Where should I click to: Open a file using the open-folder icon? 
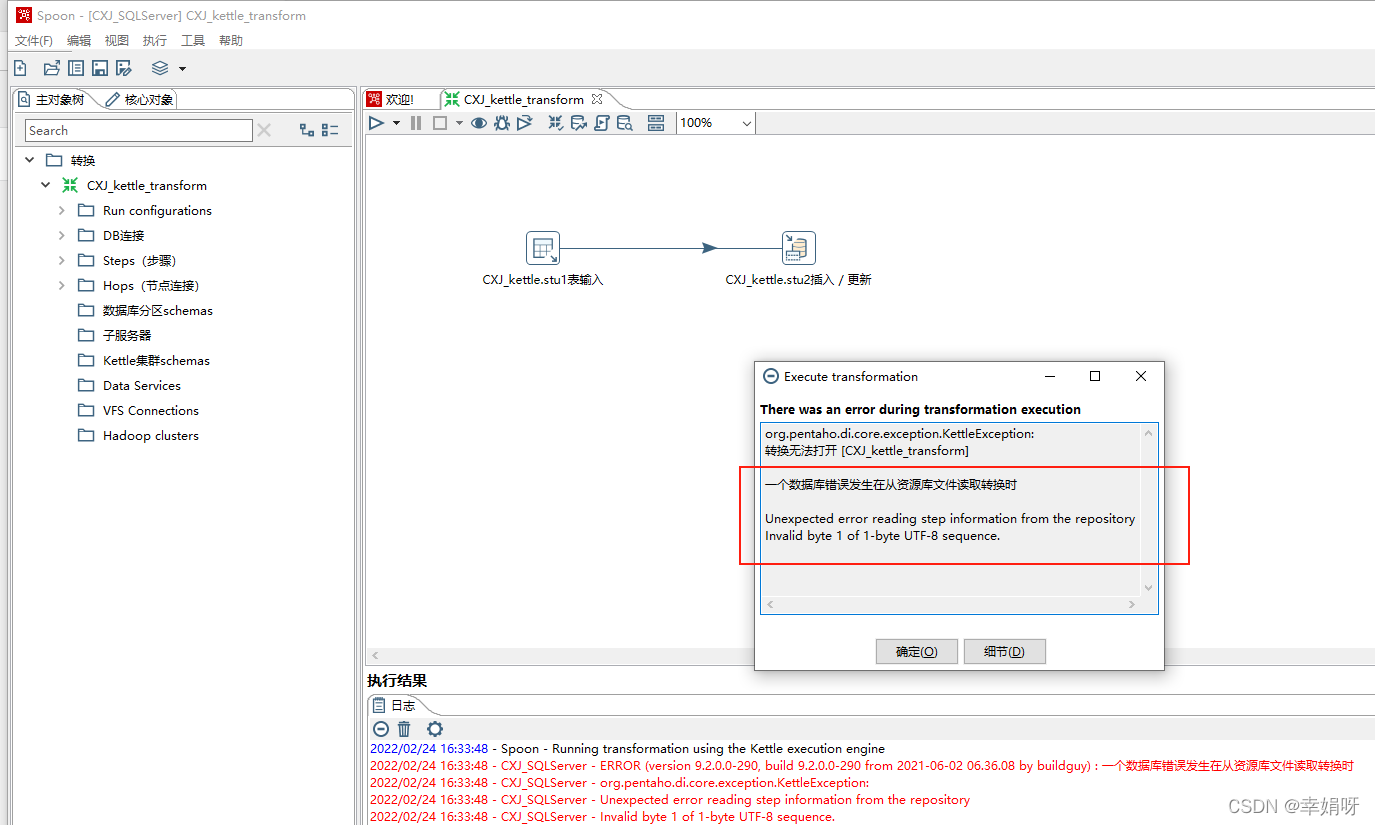pos(51,67)
